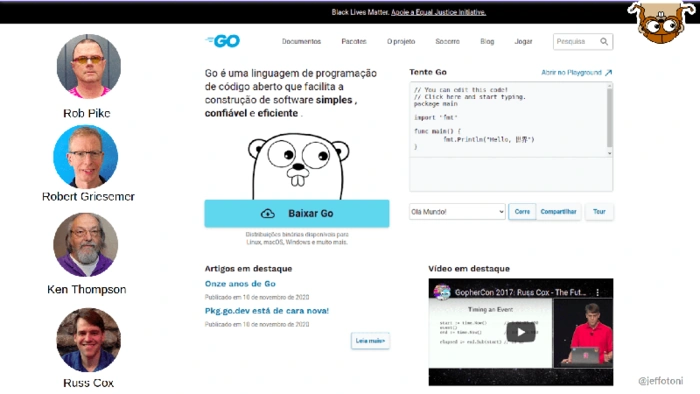
Task: Click the Tente Go heading
Action: click(x=428, y=72)
